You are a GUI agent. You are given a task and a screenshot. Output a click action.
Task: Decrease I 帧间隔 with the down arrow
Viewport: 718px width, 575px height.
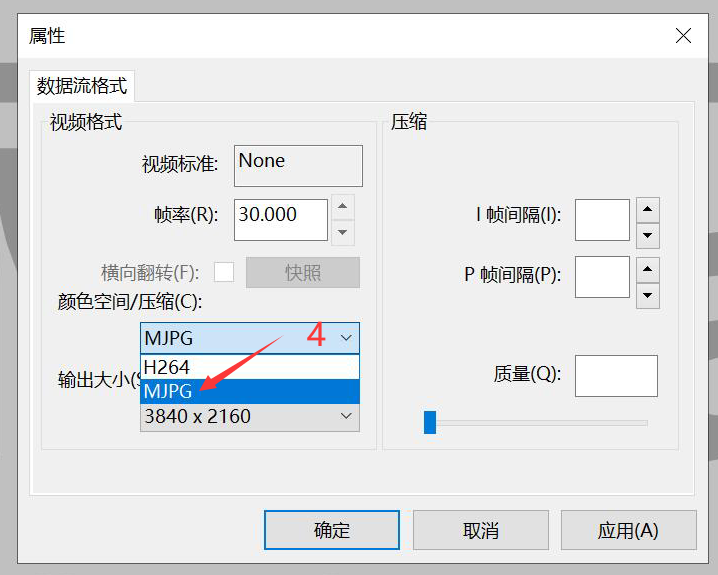(x=647, y=236)
